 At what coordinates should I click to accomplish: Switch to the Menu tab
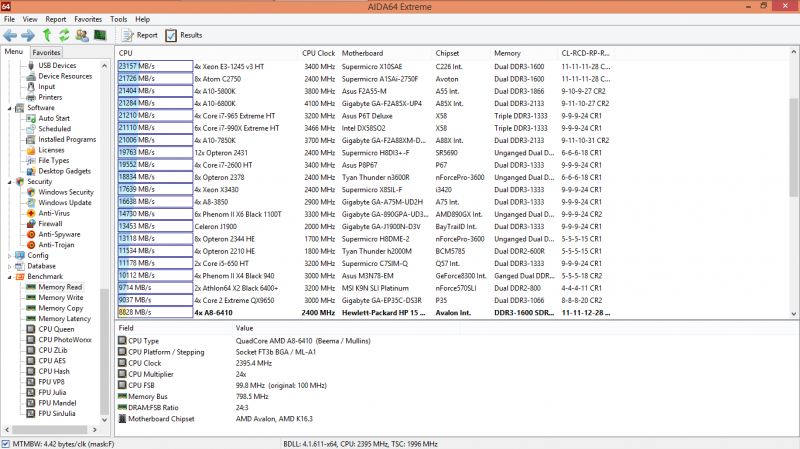pyautogui.click(x=14, y=52)
